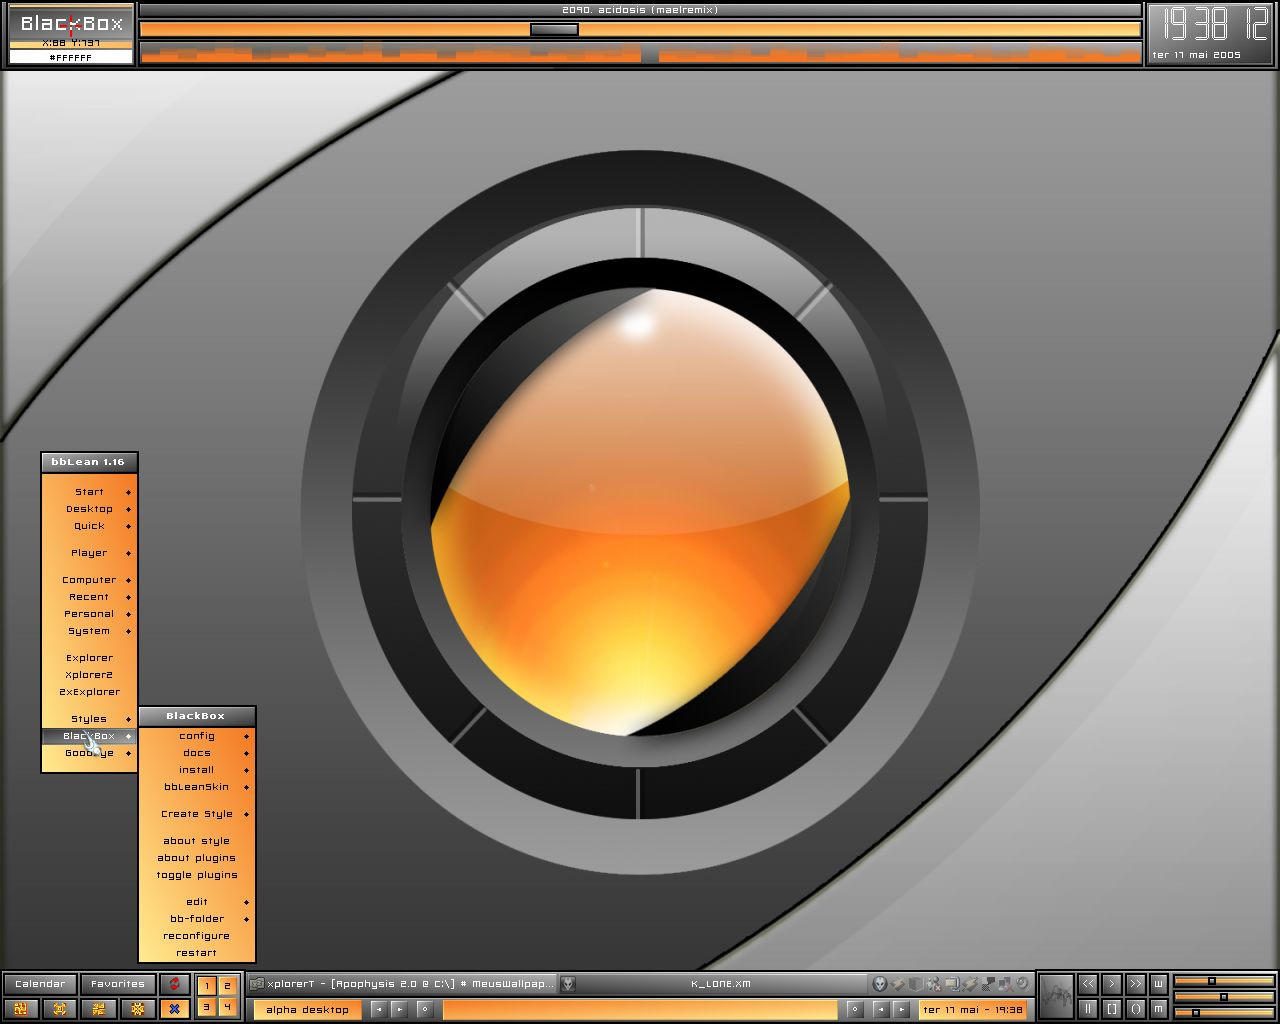Click the 'alpha desktop' workspace label
Image resolution: width=1280 pixels, height=1024 pixels.
tap(308, 1010)
